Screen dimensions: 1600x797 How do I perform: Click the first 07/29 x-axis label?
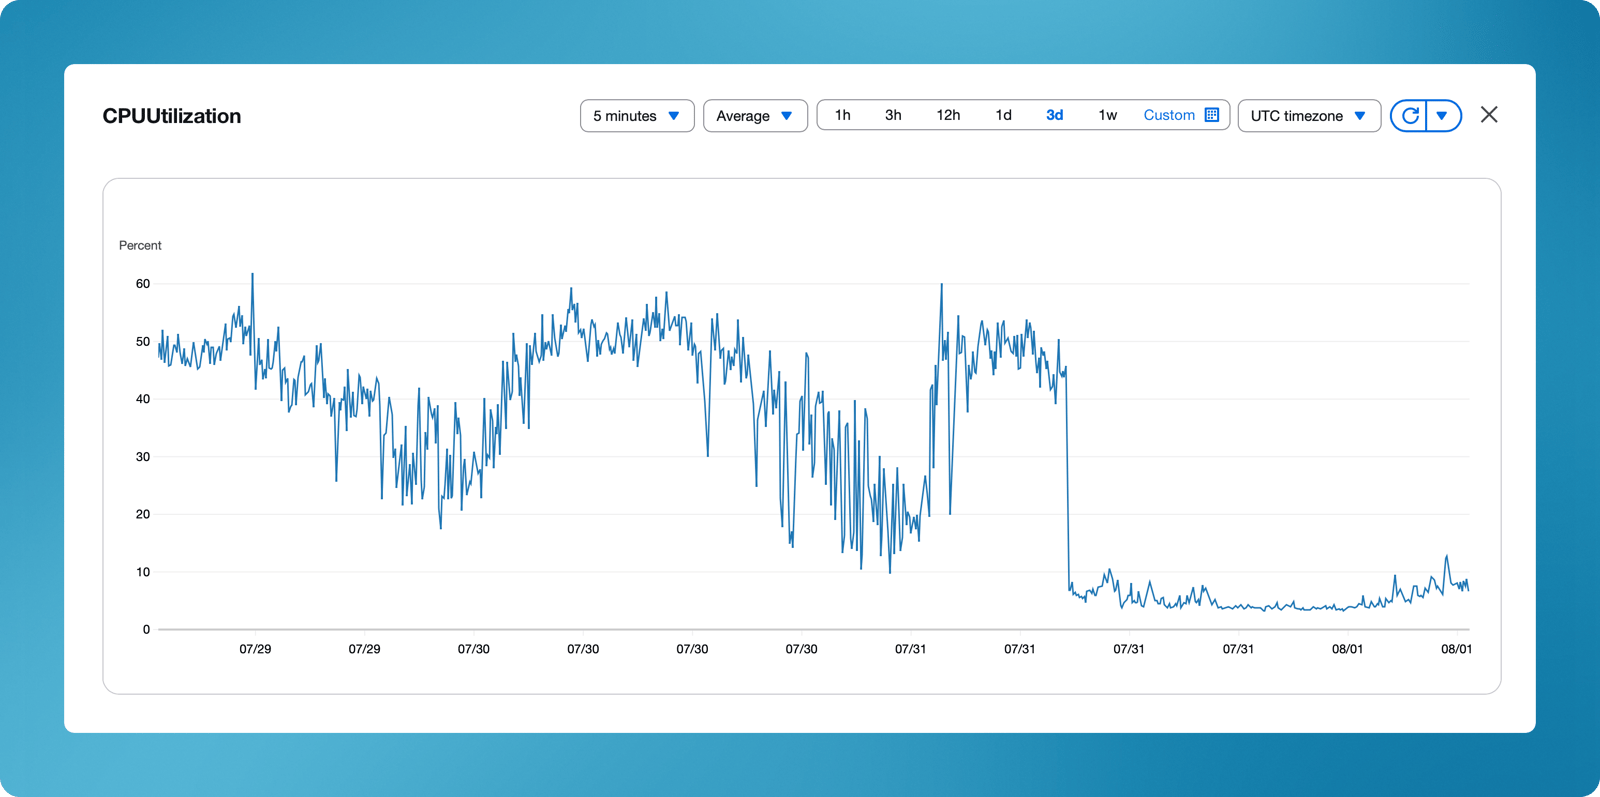coord(255,649)
